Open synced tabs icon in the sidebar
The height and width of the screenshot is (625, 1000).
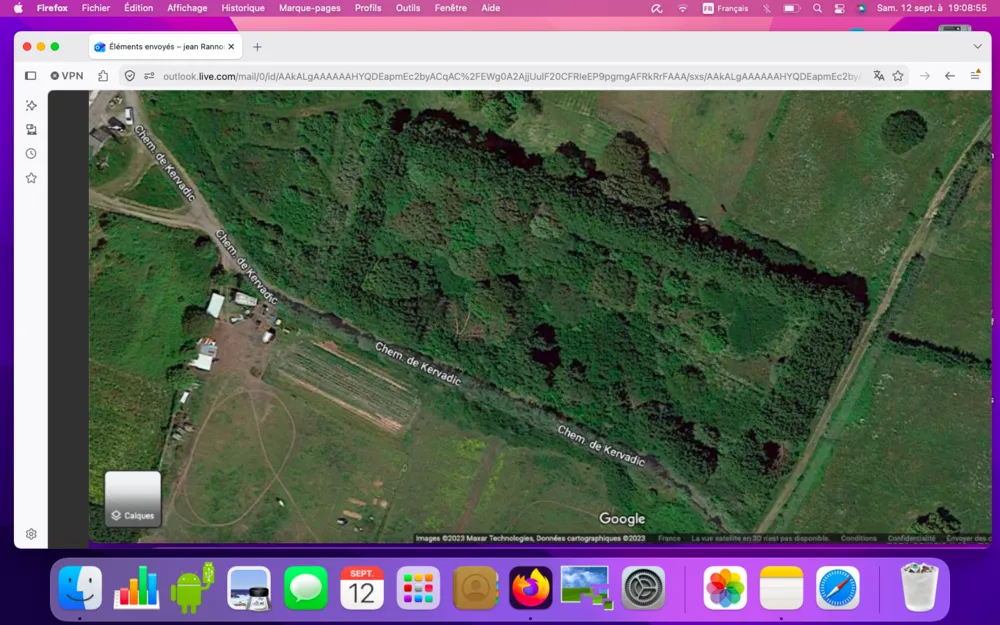(31, 129)
